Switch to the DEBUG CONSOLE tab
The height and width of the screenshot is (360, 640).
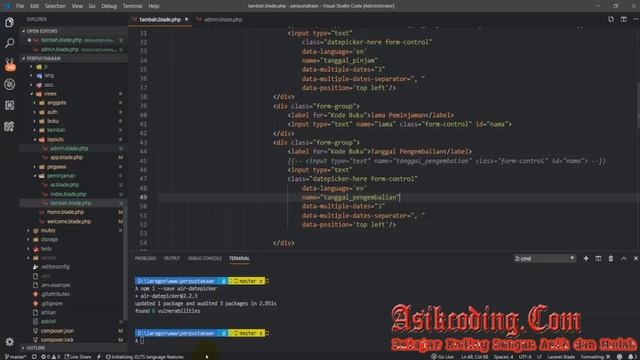tap(204, 258)
